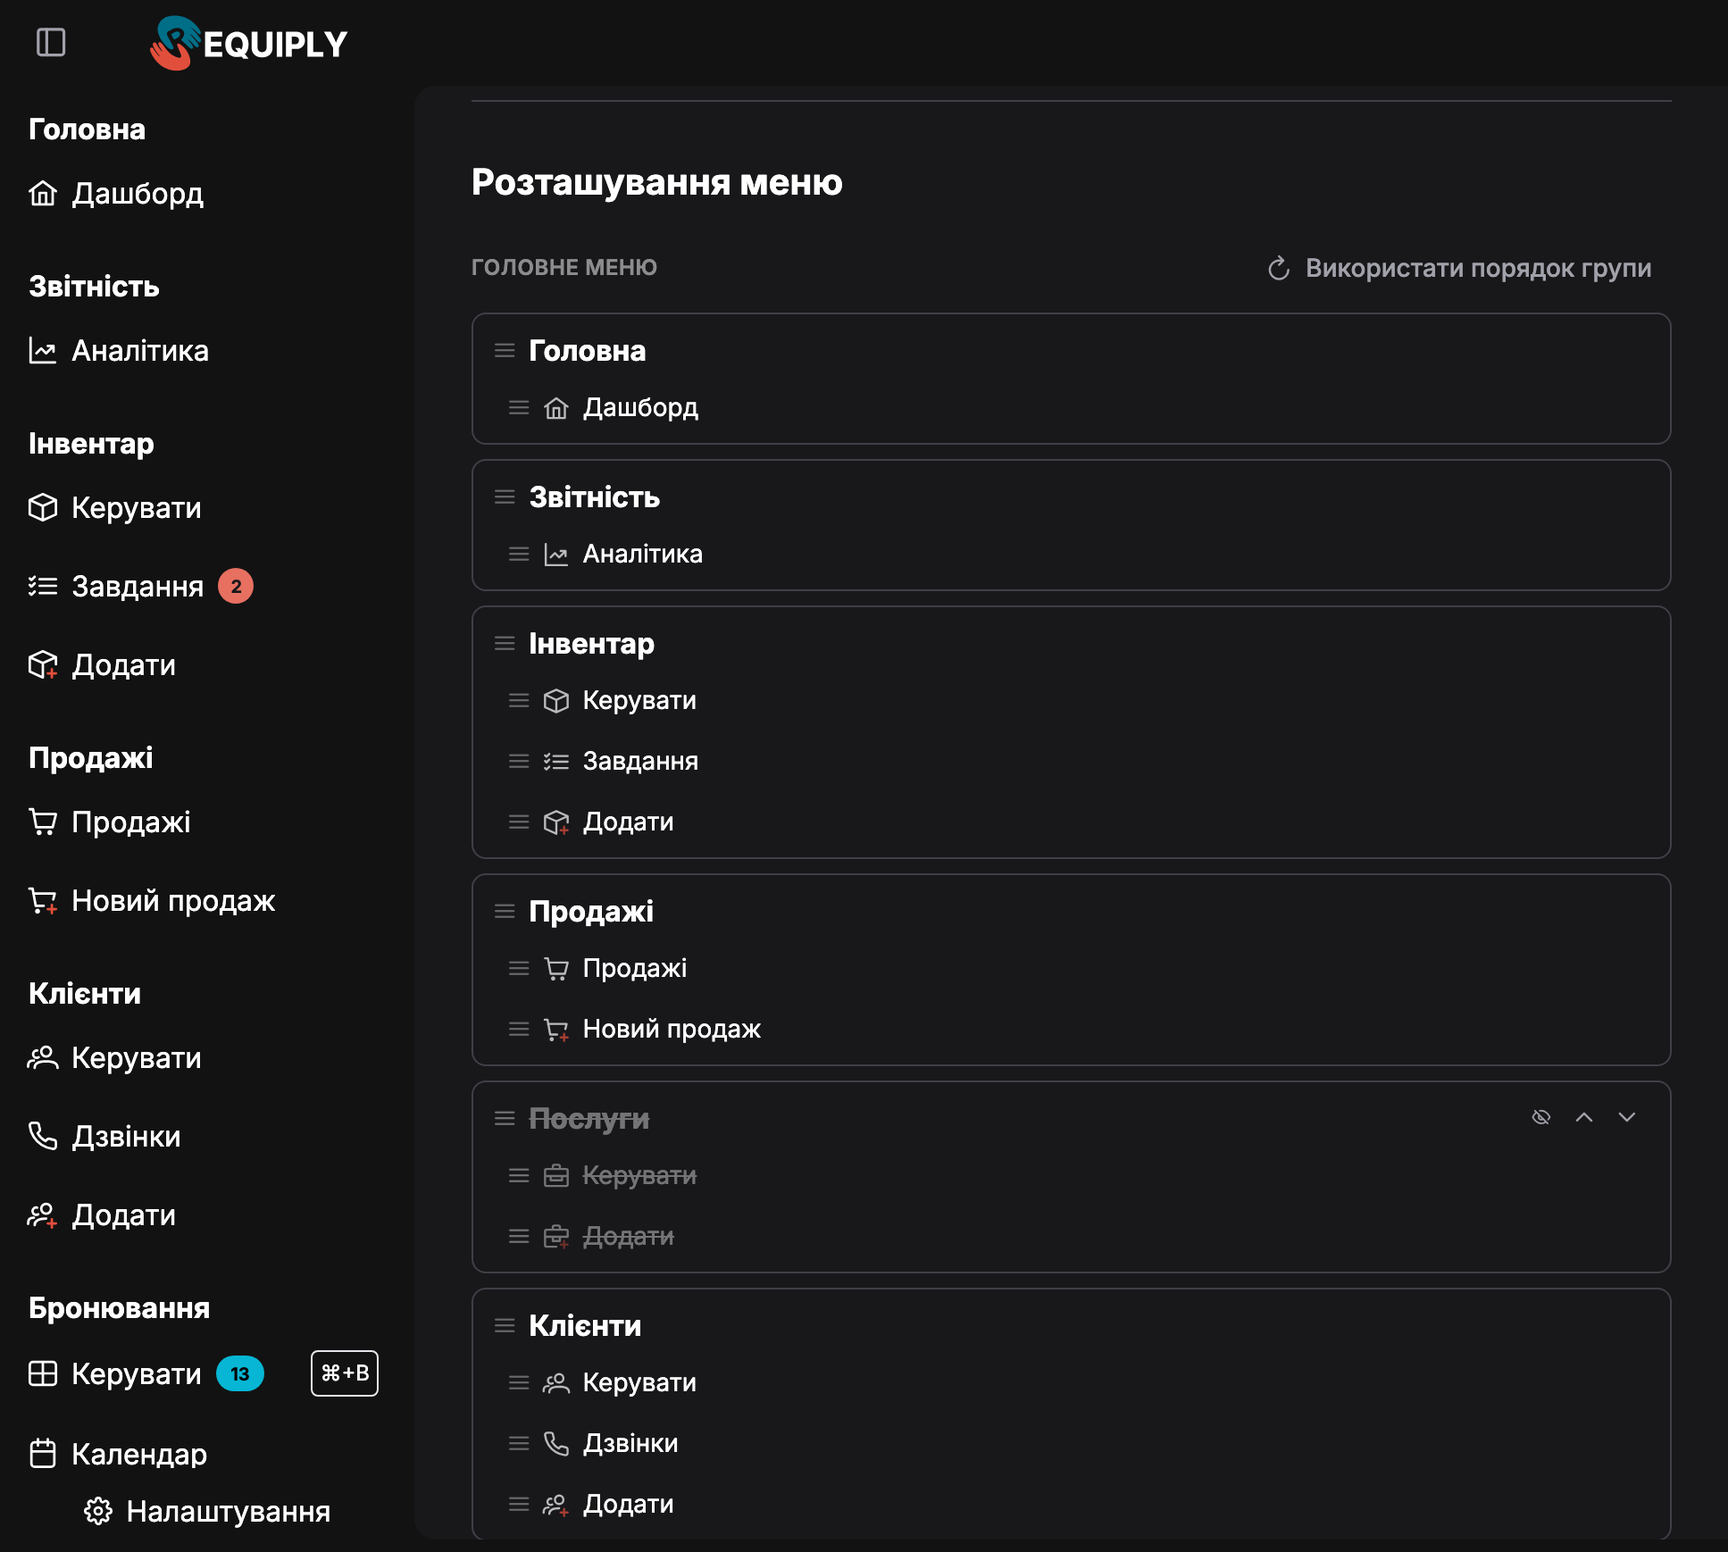The height and width of the screenshot is (1552, 1728).
Task: Open Керувати under Бронювання in sidebar
Action: [115, 1374]
